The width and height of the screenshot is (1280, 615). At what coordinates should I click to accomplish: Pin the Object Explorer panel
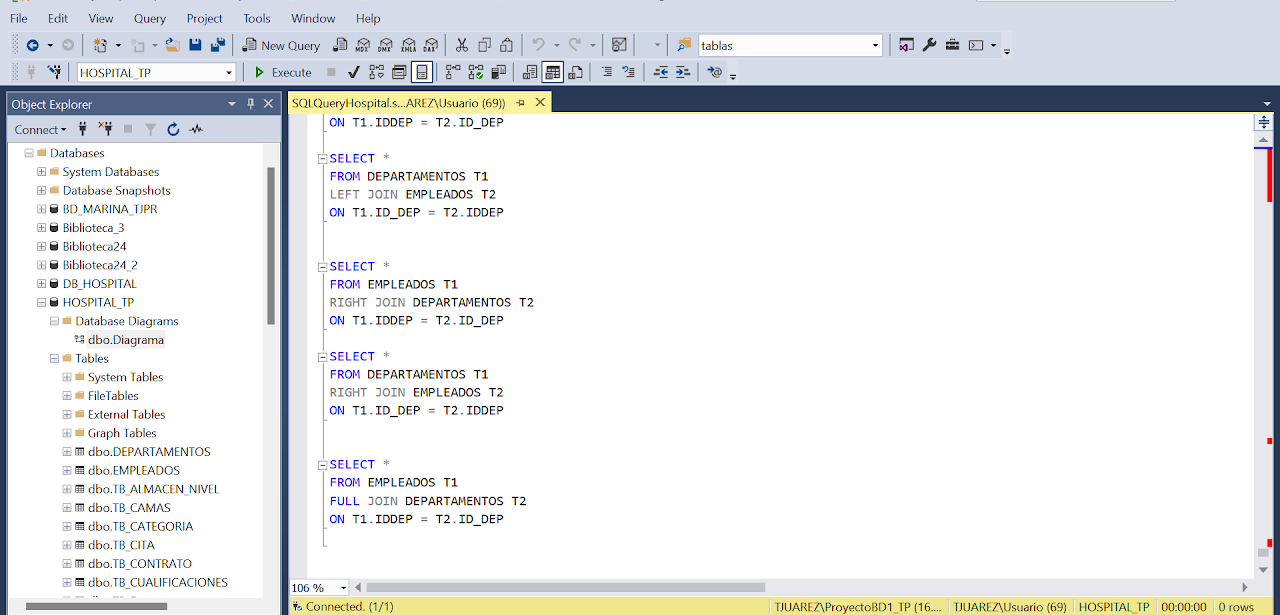point(250,104)
